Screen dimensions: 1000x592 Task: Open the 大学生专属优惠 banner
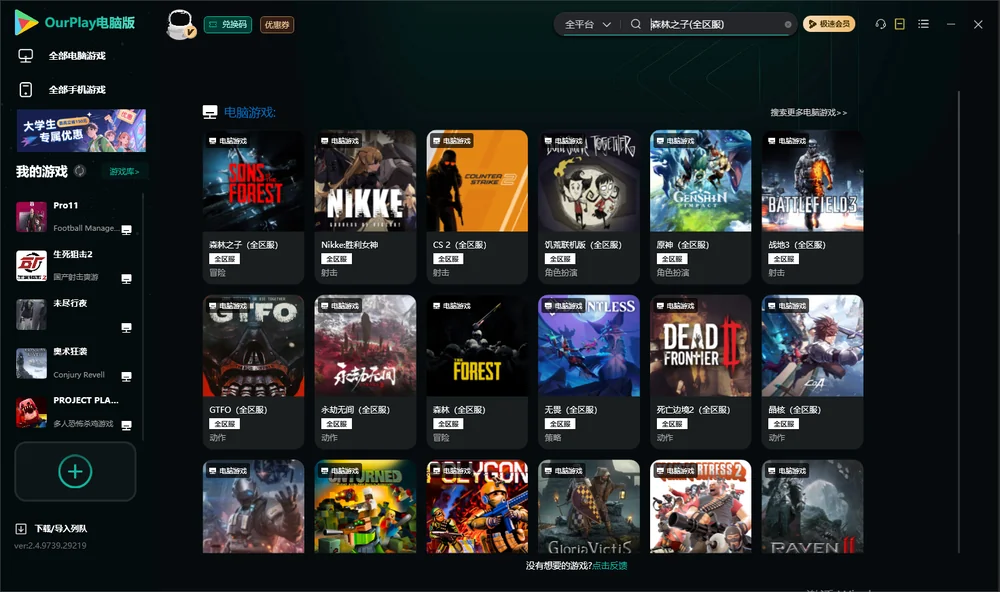(81, 130)
